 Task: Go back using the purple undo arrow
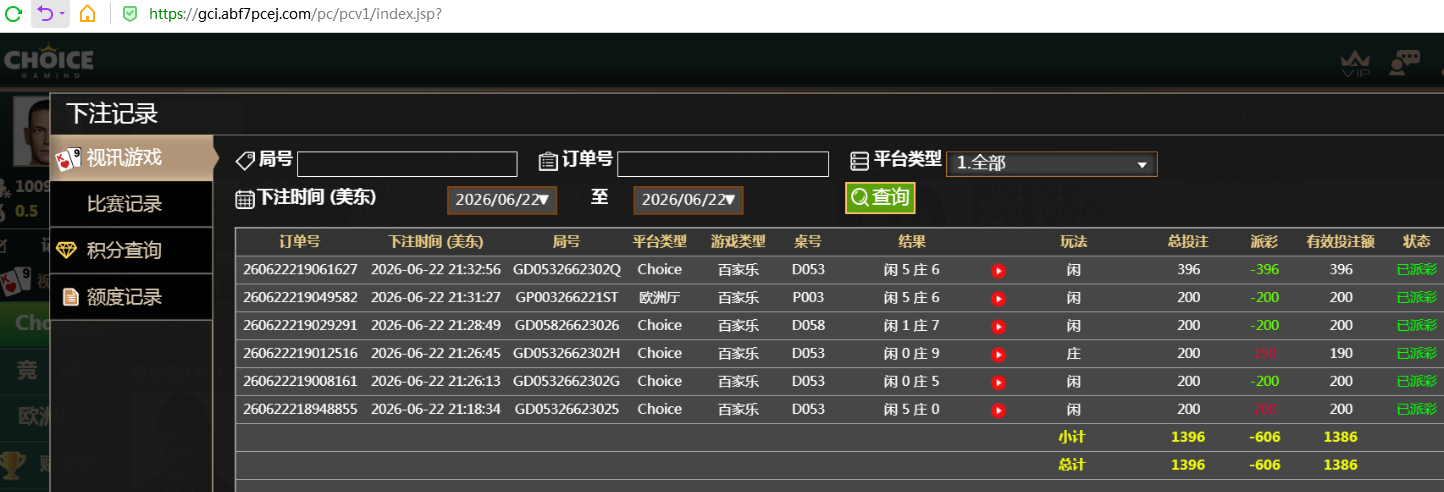(x=44, y=14)
